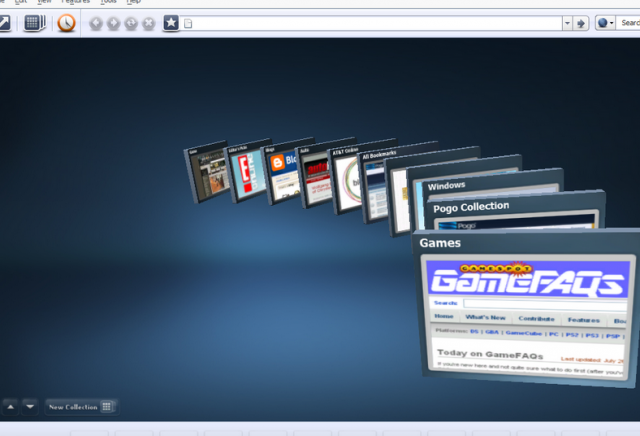Click the 'Today on GameFAQs' heading

(x=490, y=354)
